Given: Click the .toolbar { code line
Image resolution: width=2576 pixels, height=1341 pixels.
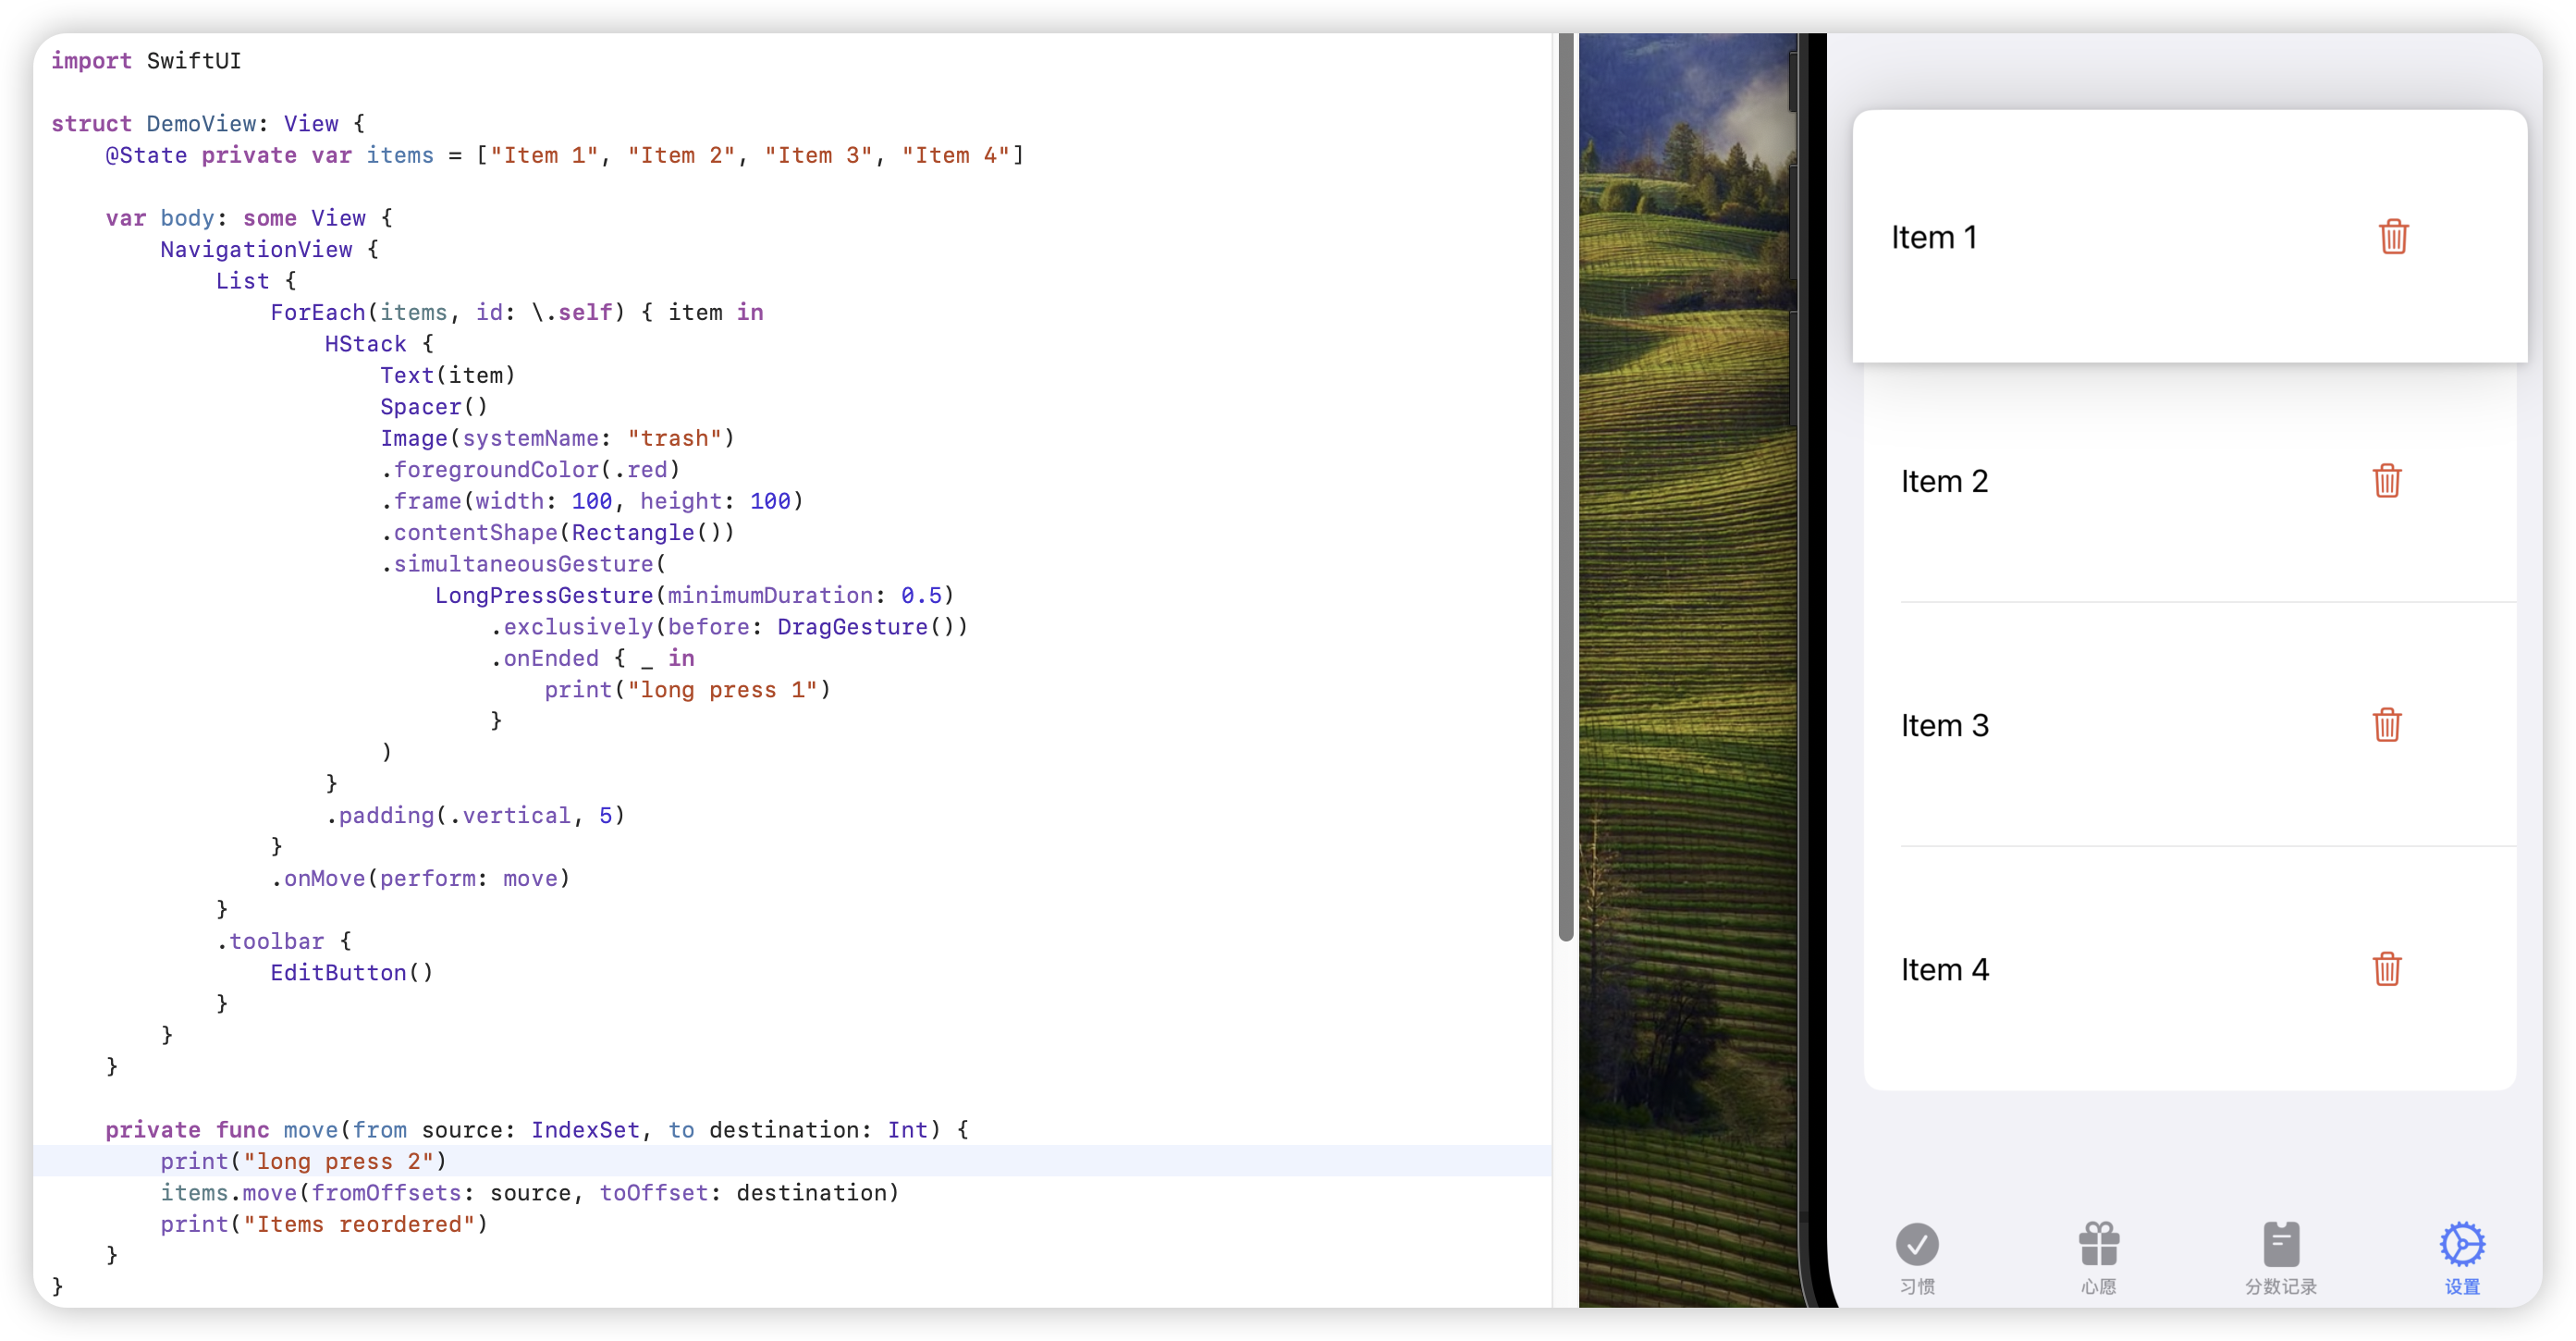Looking at the screenshot, I should click(283, 942).
